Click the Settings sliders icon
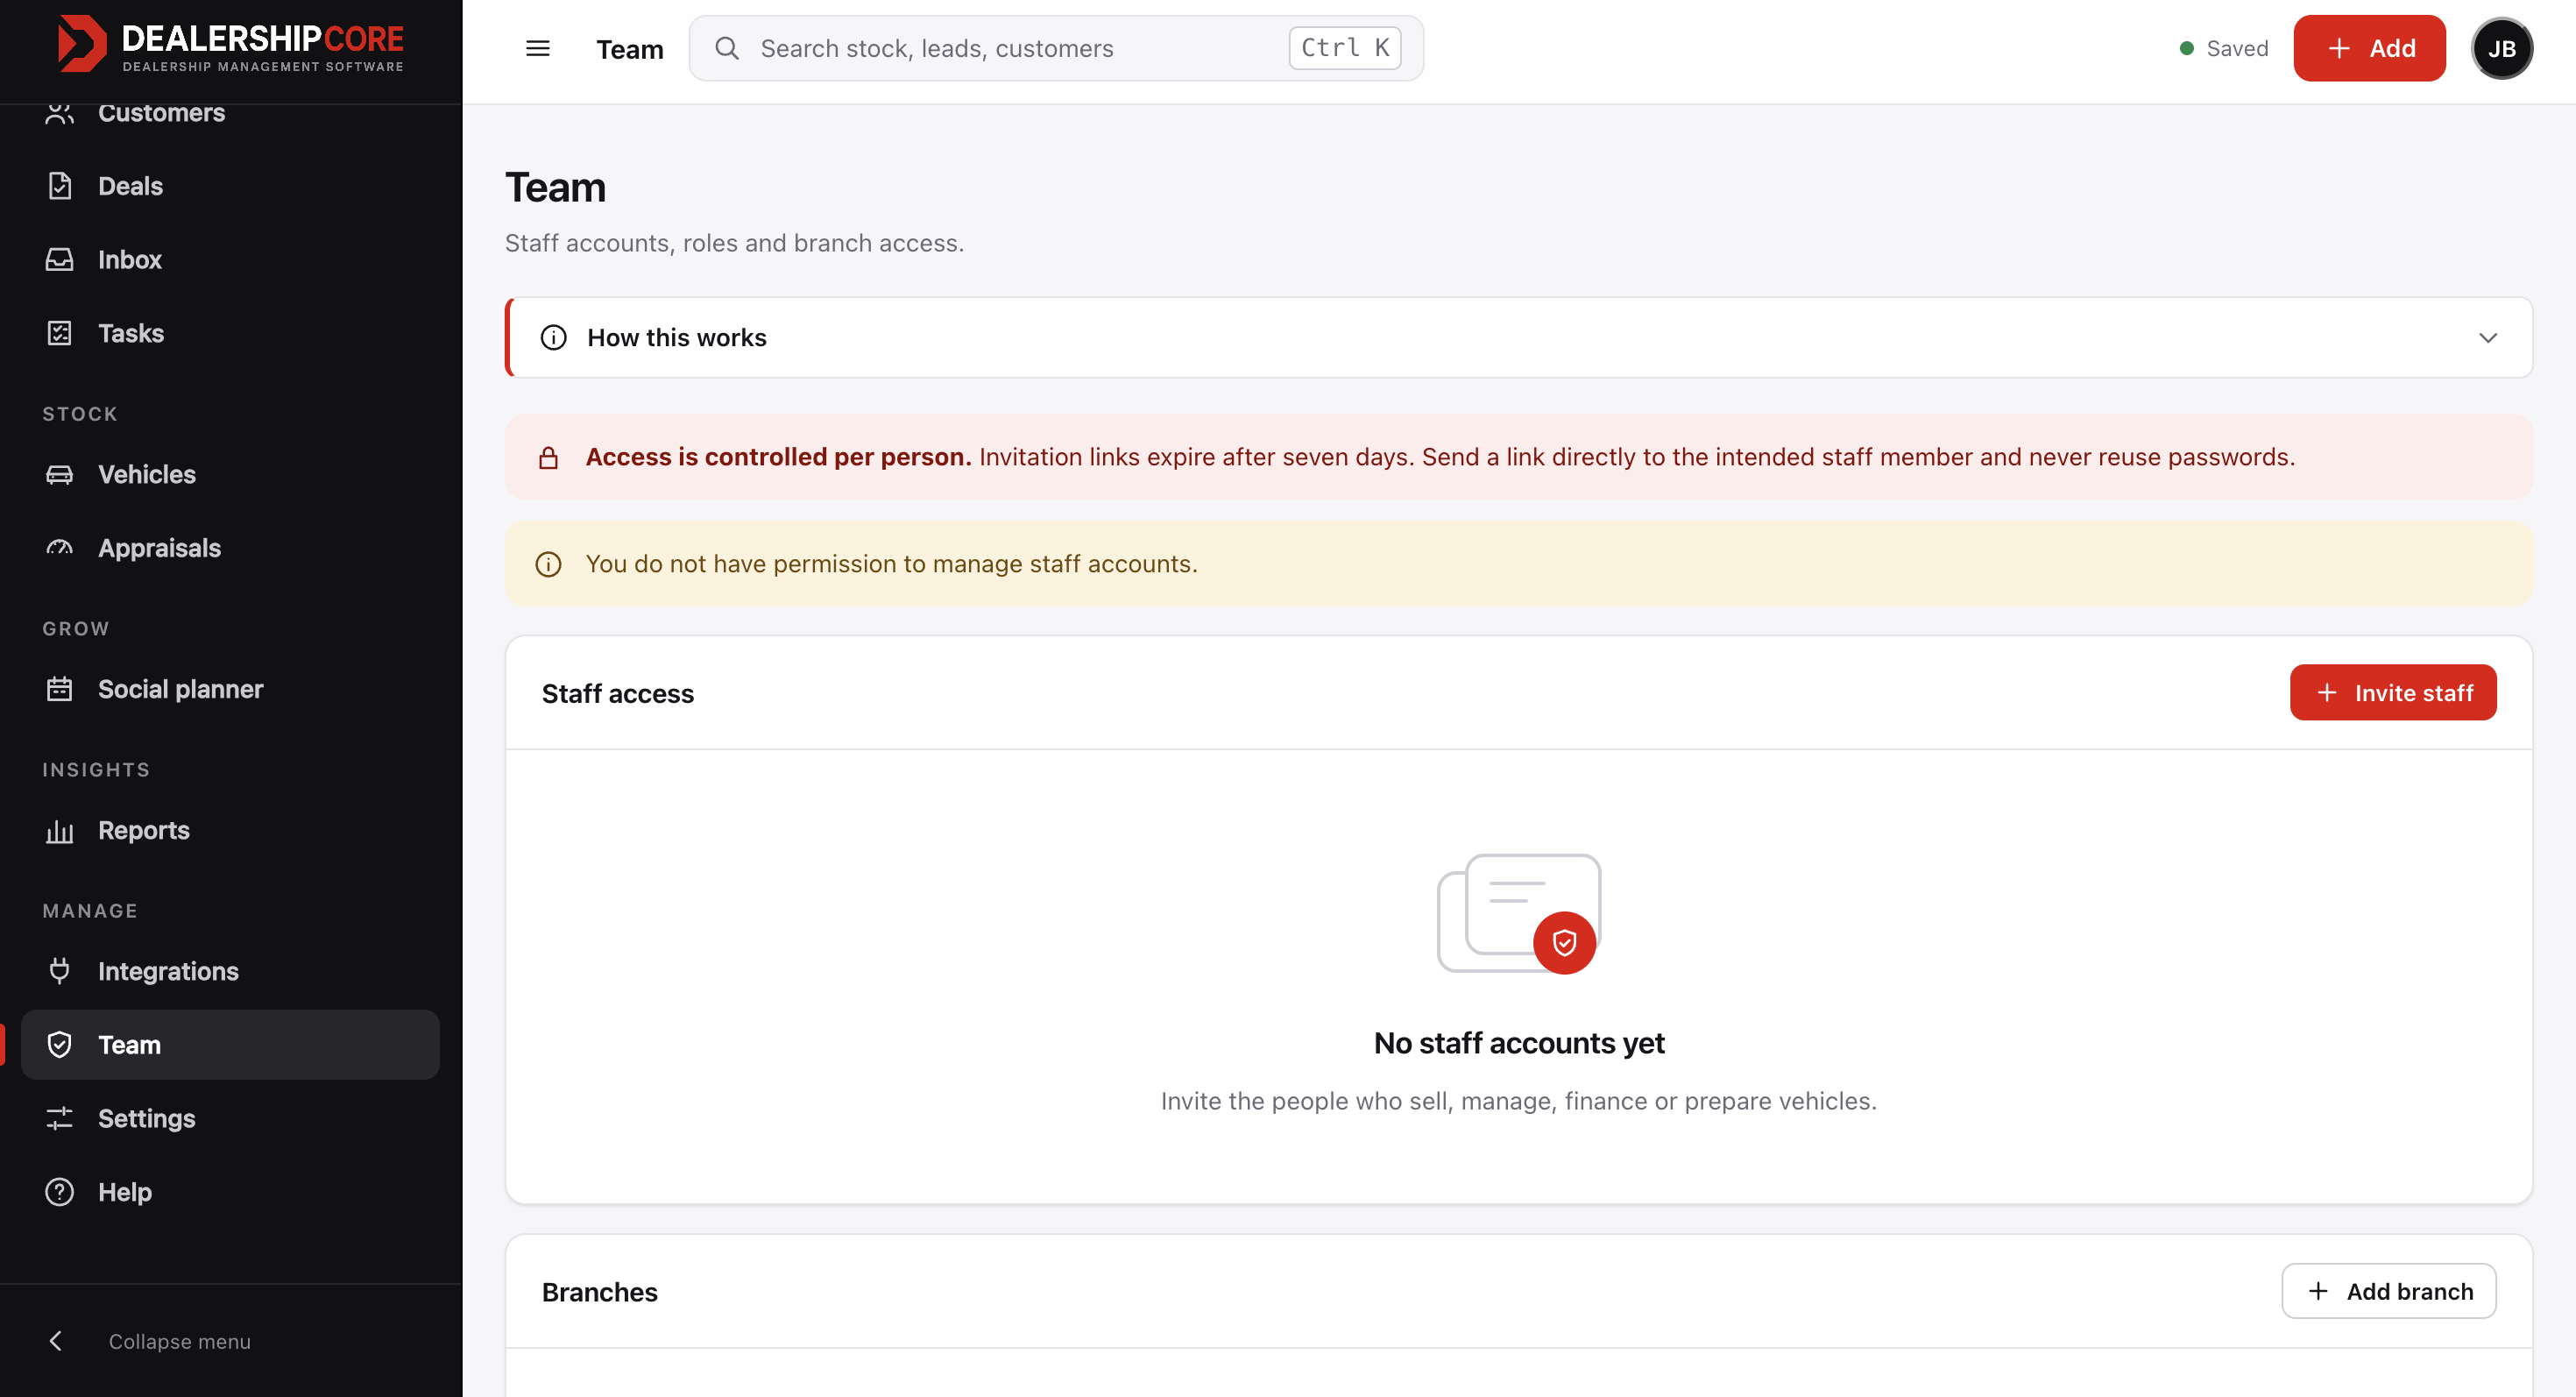Screen dimensions: 2576x1397 click(x=60, y=1118)
